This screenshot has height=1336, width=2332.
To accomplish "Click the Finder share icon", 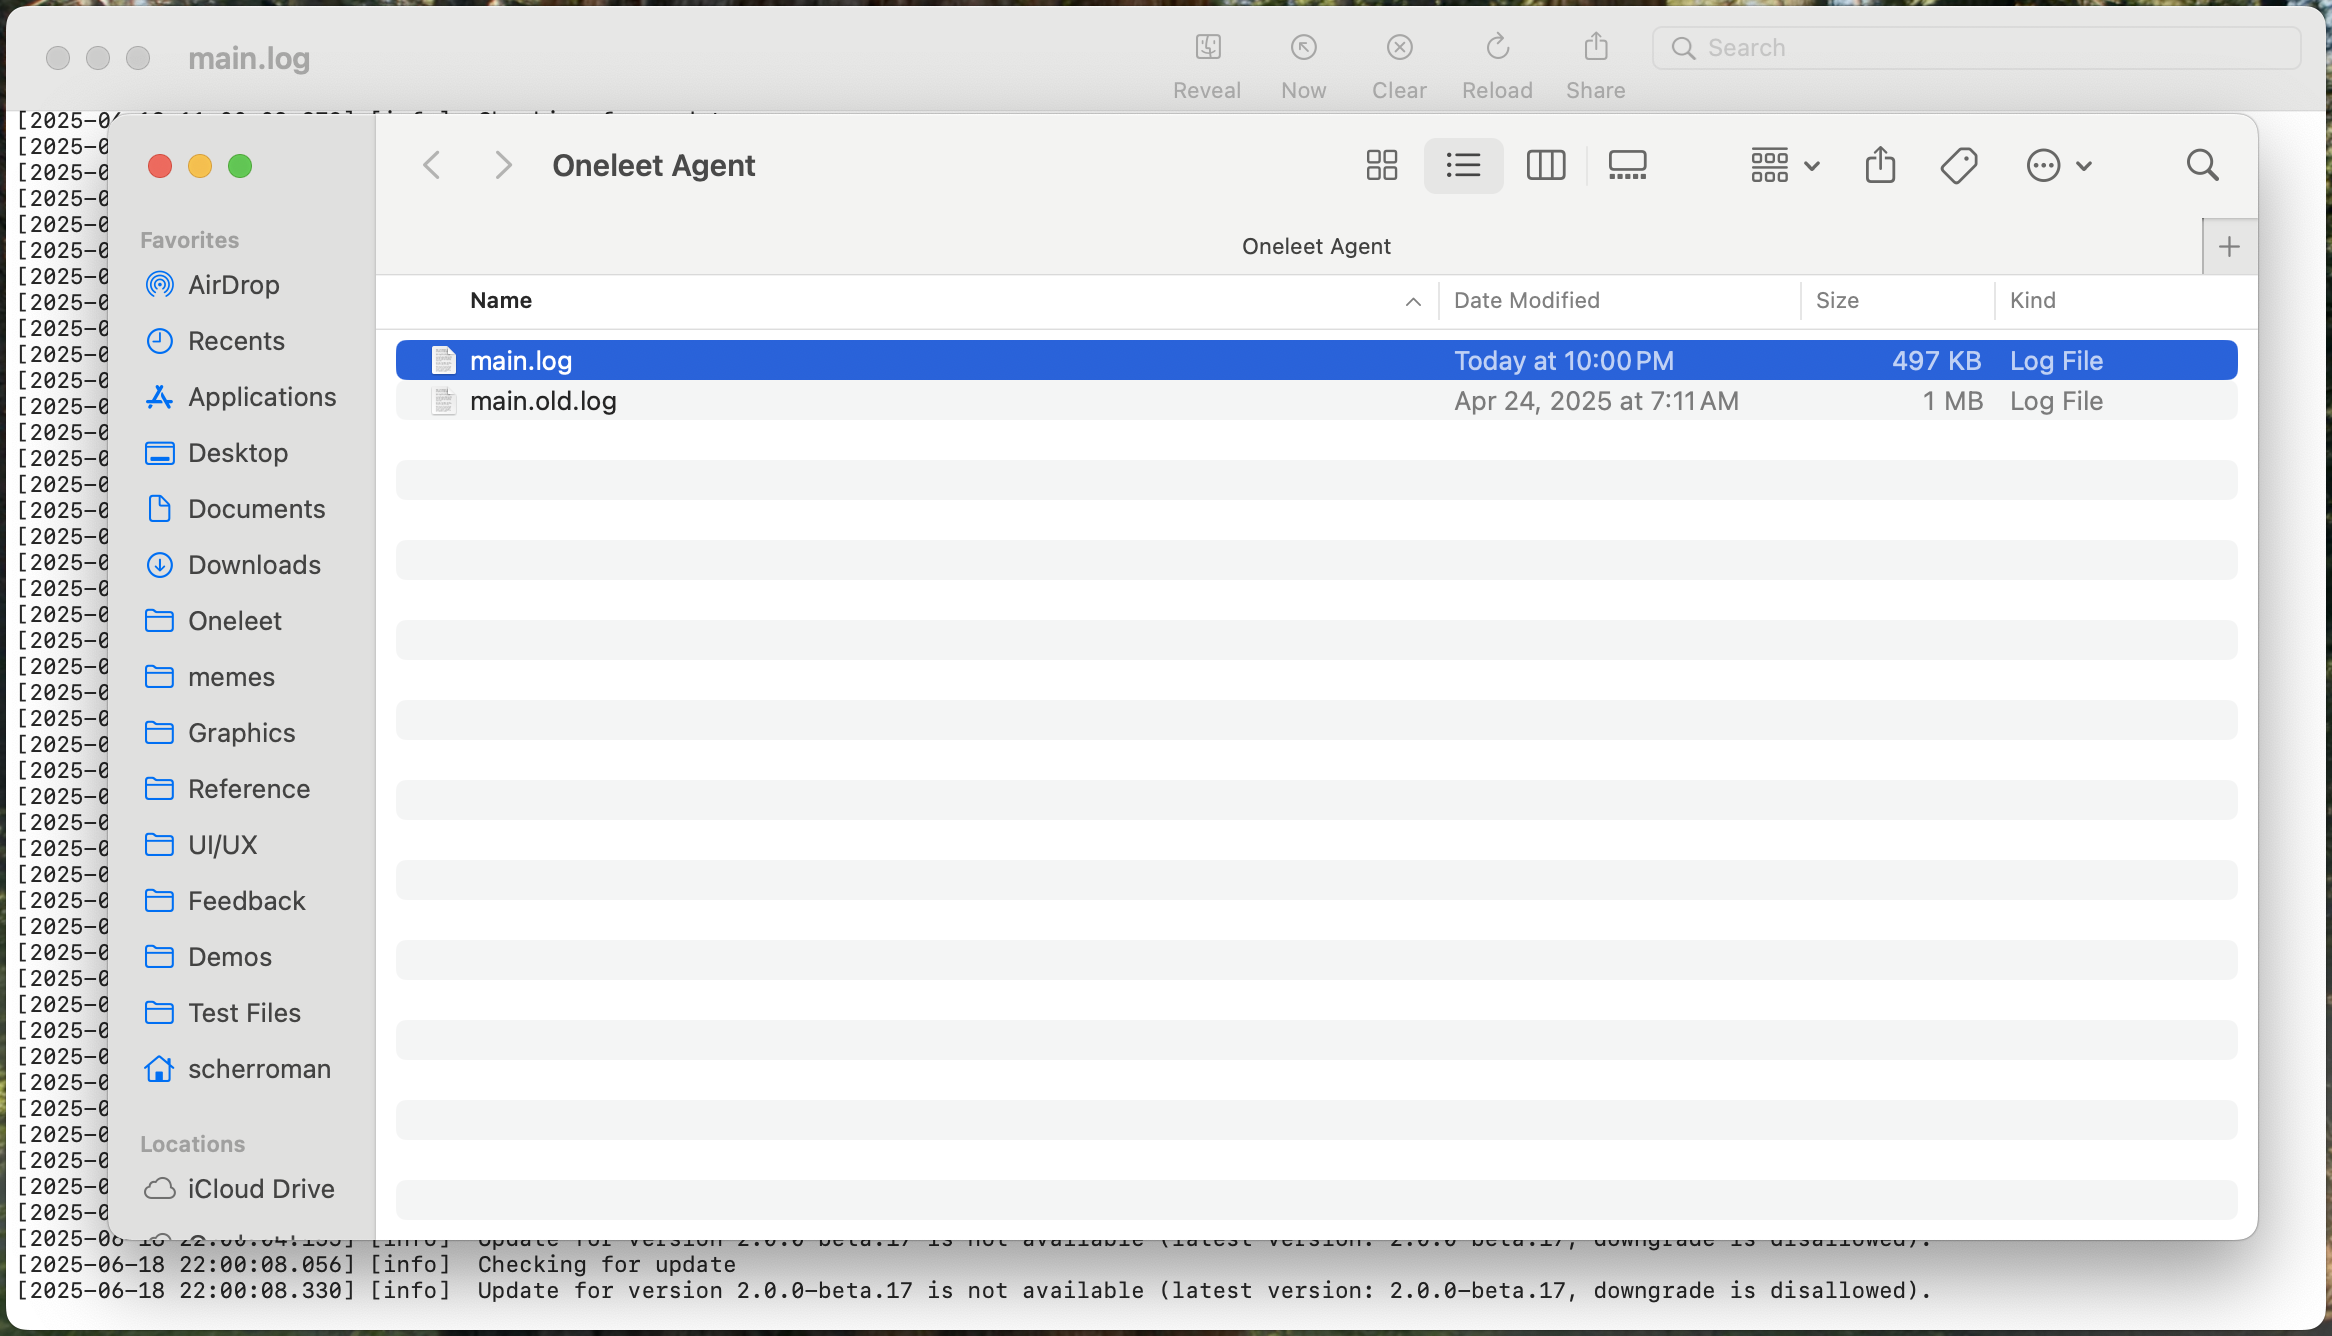I will pos(1880,165).
